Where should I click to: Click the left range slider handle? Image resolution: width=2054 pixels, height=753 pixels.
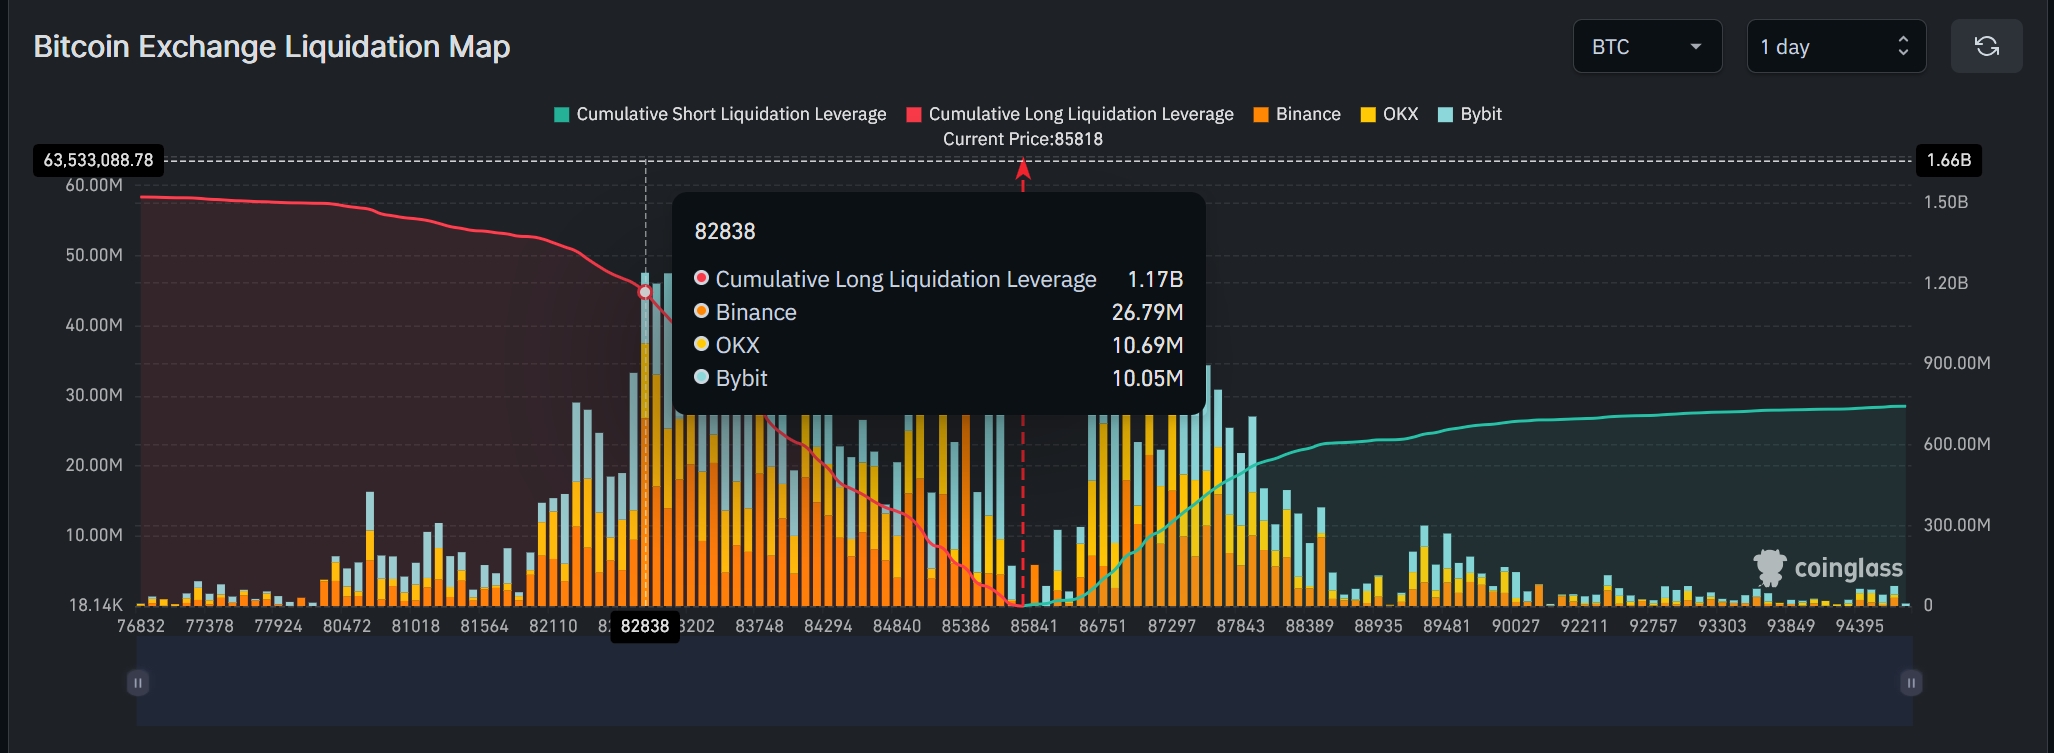(x=138, y=683)
